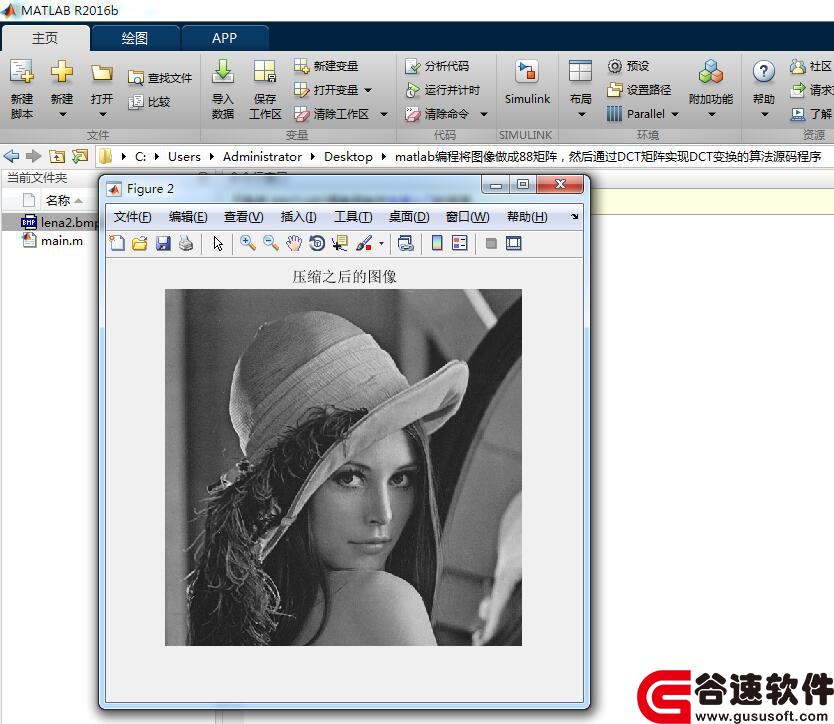This screenshot has width=834, height=724.
Task: Switch to the Home (主页) tab
Action: pos(45,38)
